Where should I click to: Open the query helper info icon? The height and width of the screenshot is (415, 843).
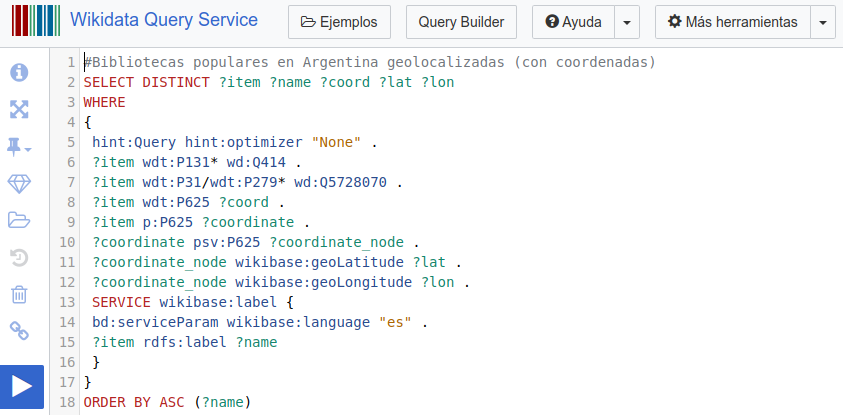pos(19,73)
